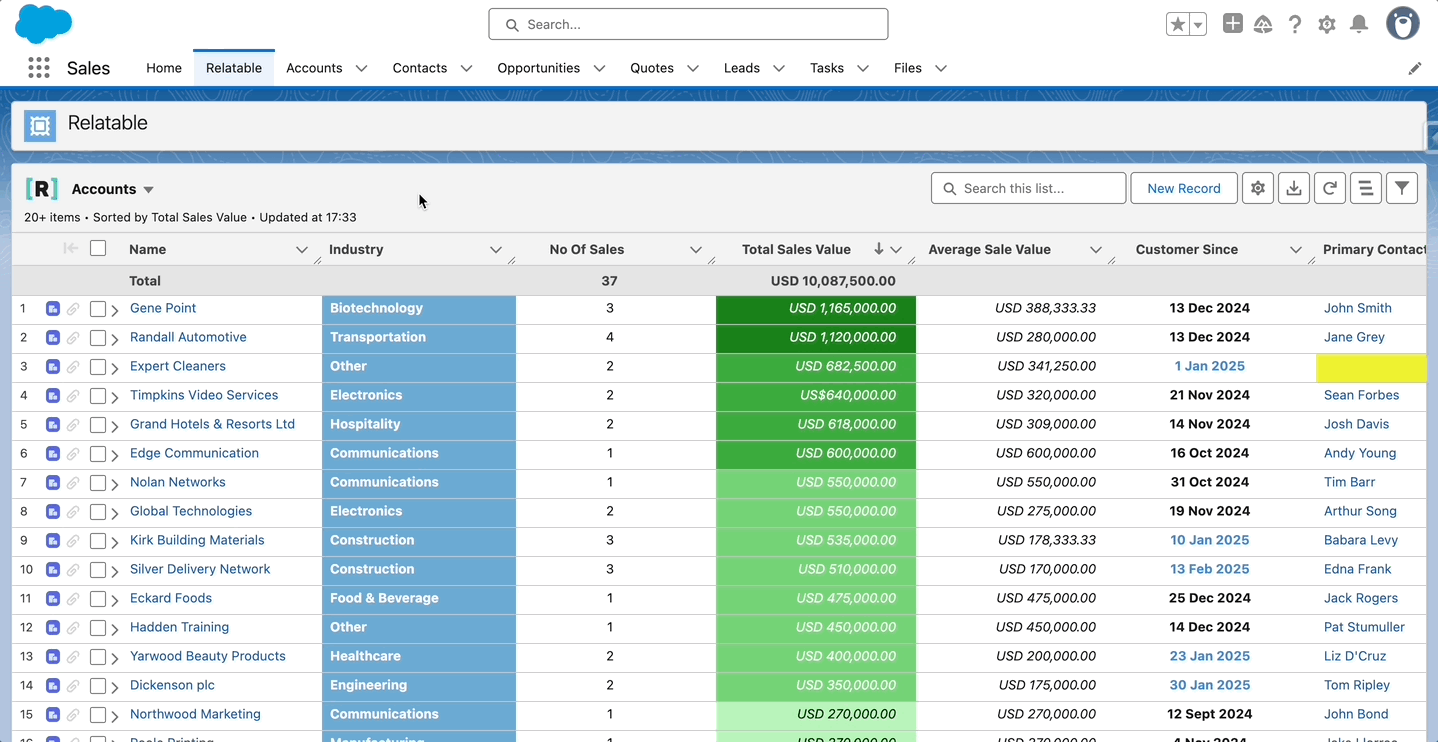Expand the Kirk Building Materials row
The image size is (1438, 742).
115,542
